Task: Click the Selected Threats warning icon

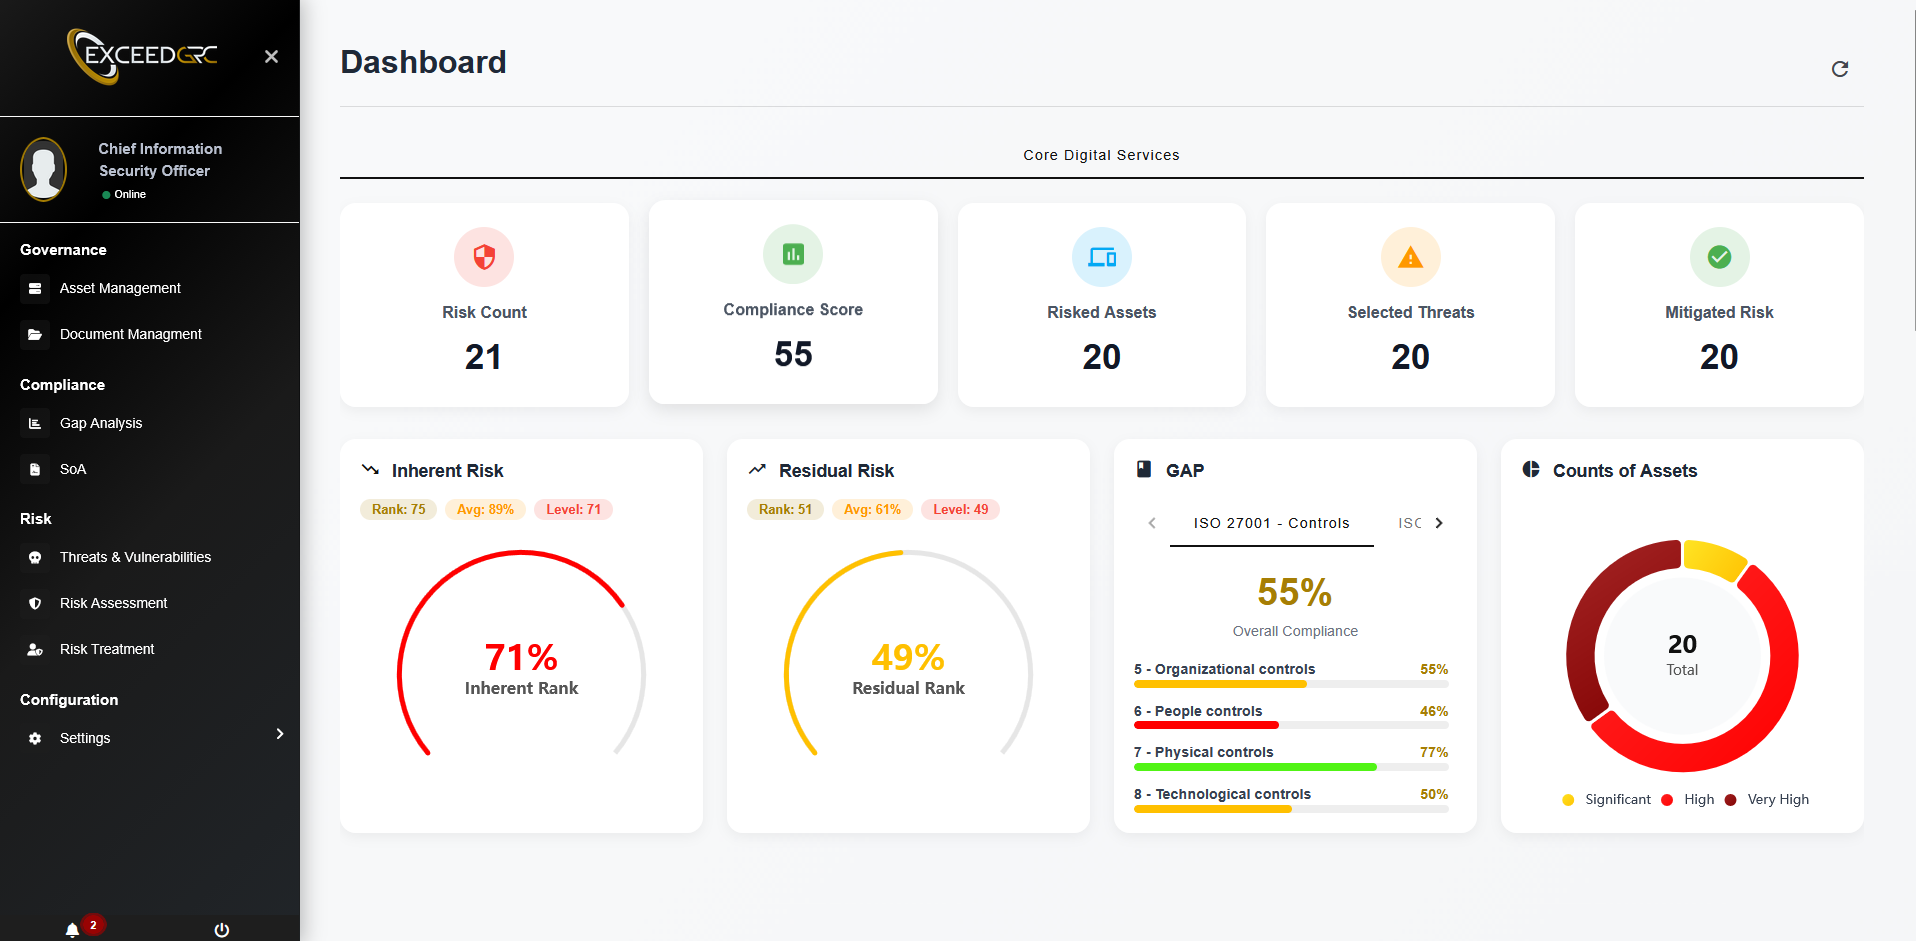Action: point(1410,256)
